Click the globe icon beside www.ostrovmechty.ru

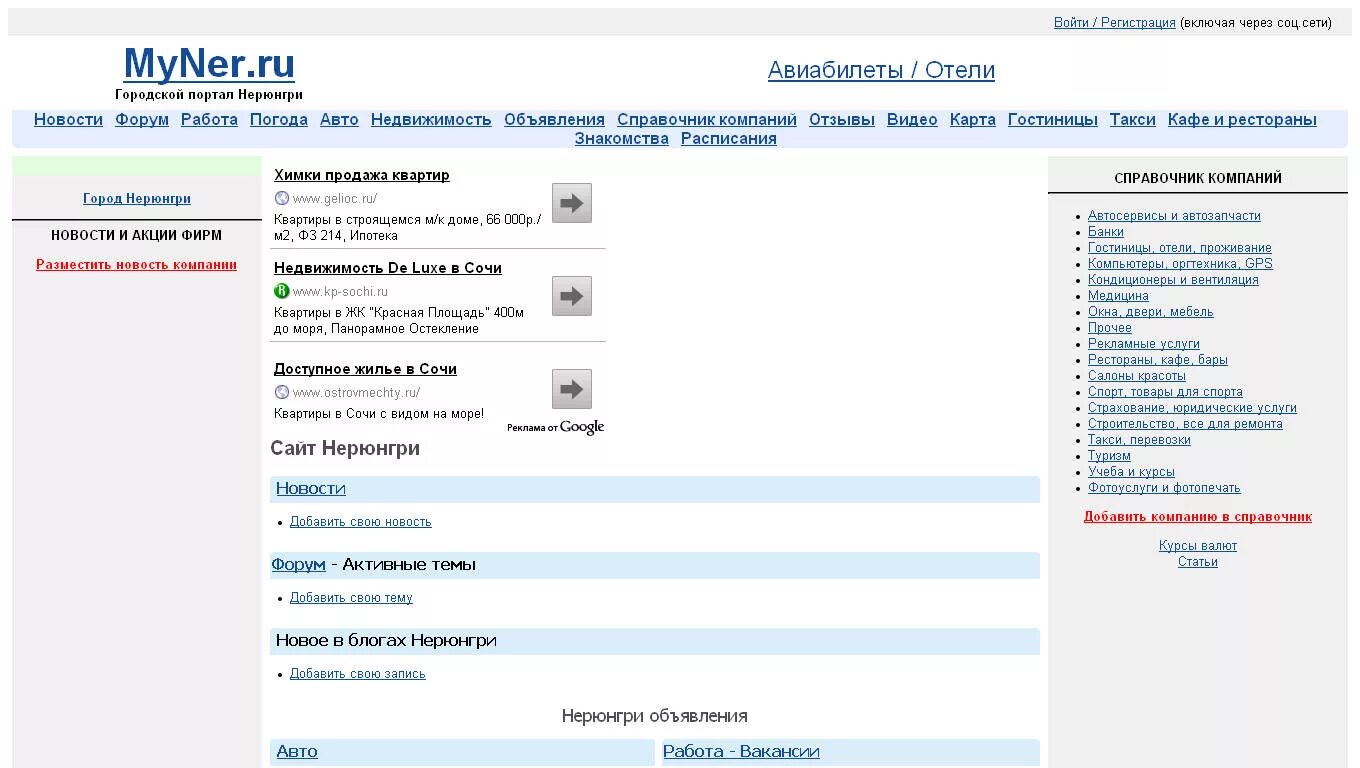[281, 392]
